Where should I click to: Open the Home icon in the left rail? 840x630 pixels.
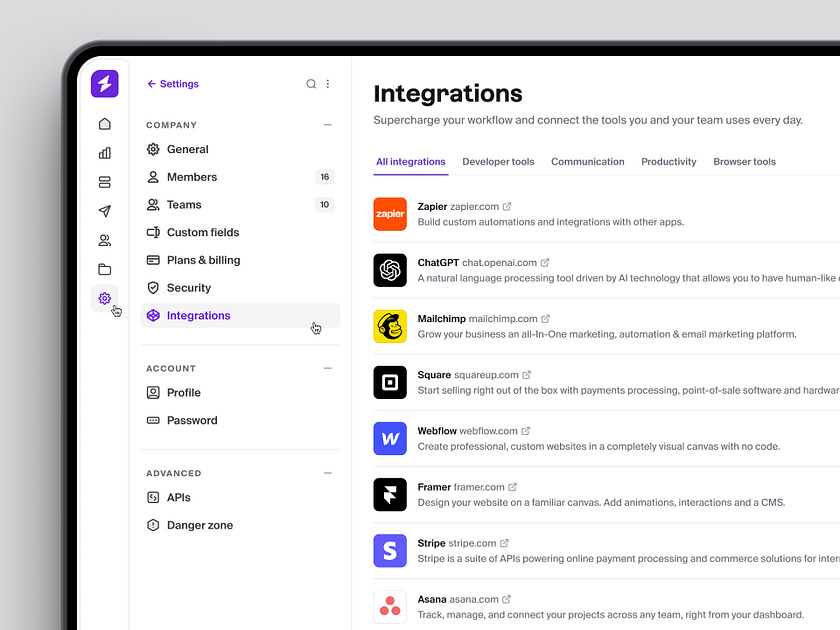[x=104, y=124]
